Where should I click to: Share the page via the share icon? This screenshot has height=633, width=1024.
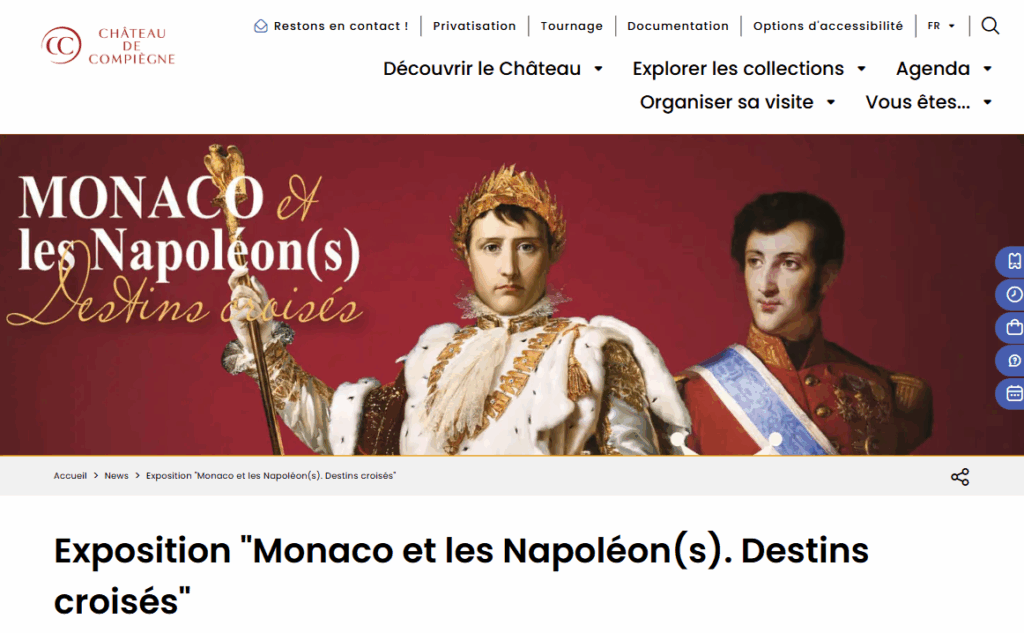[x=959, y=477]
